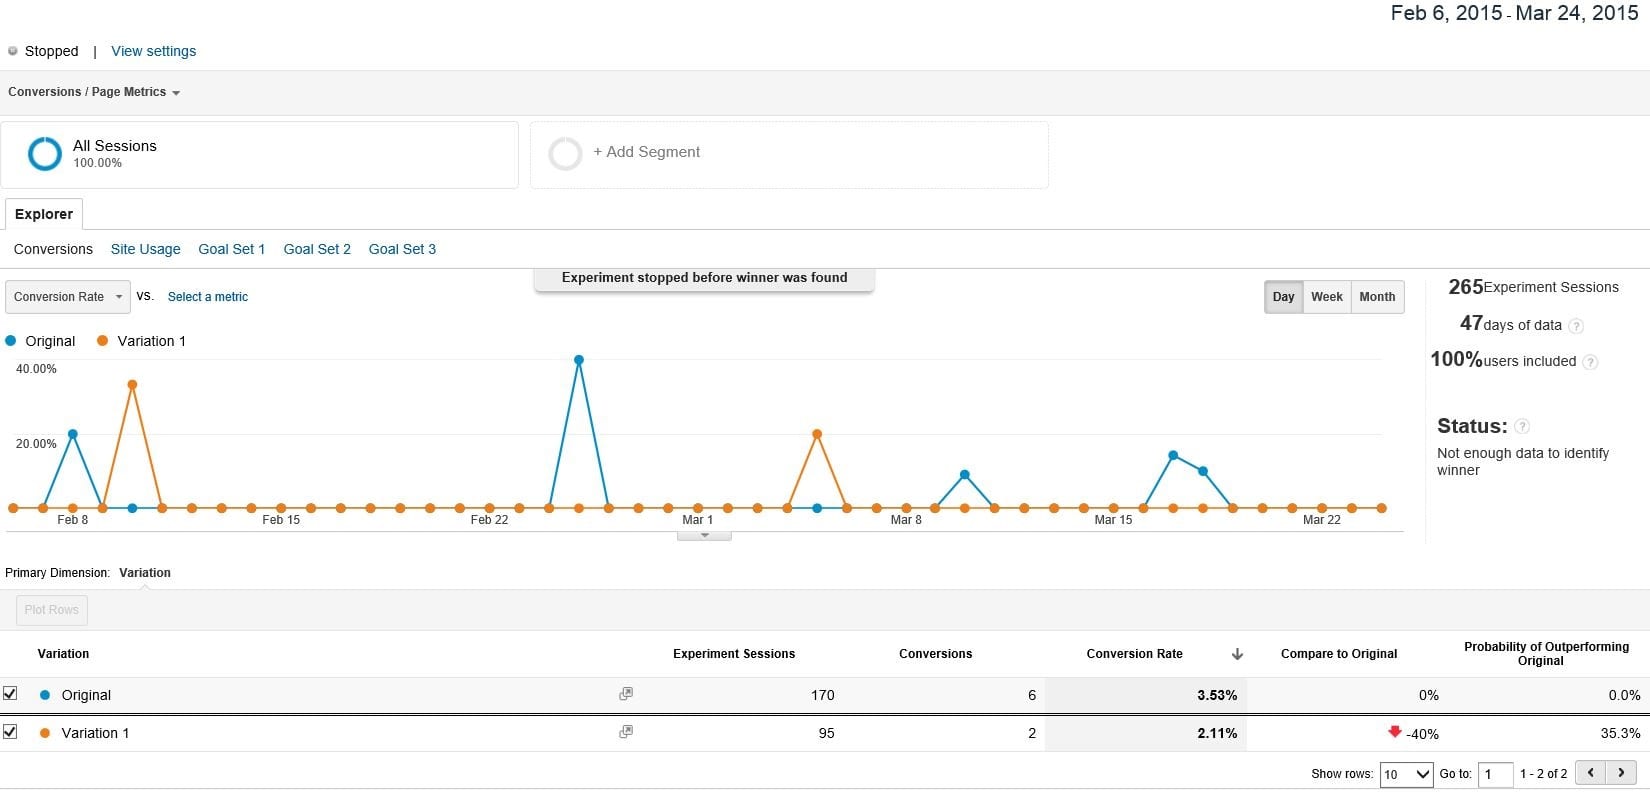Switch to the Conversions sub-tab
The height and width of the screenshot is (798, 1650).
click(x=53, y=249)
